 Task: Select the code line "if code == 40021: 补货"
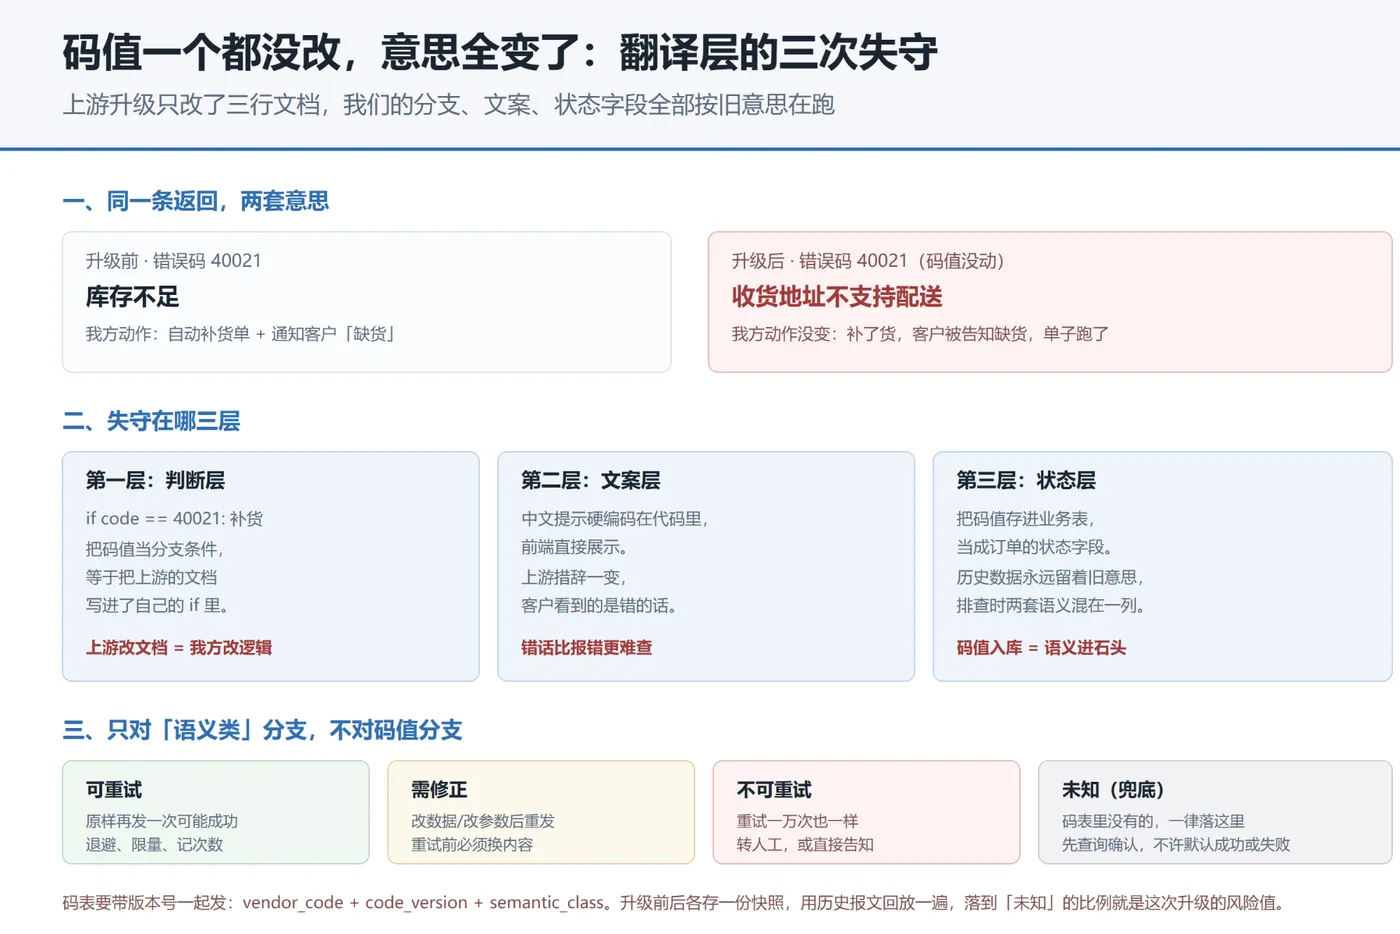coord(174,519)
